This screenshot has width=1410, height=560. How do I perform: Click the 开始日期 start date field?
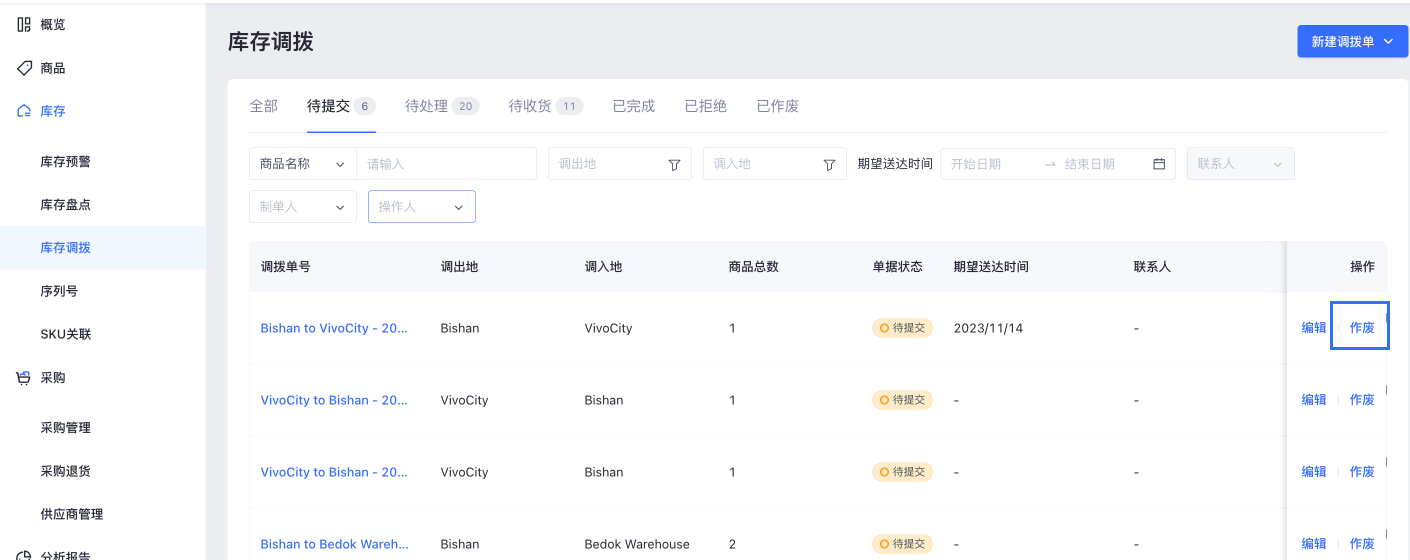pyautogui.click(x=990, y=164)
